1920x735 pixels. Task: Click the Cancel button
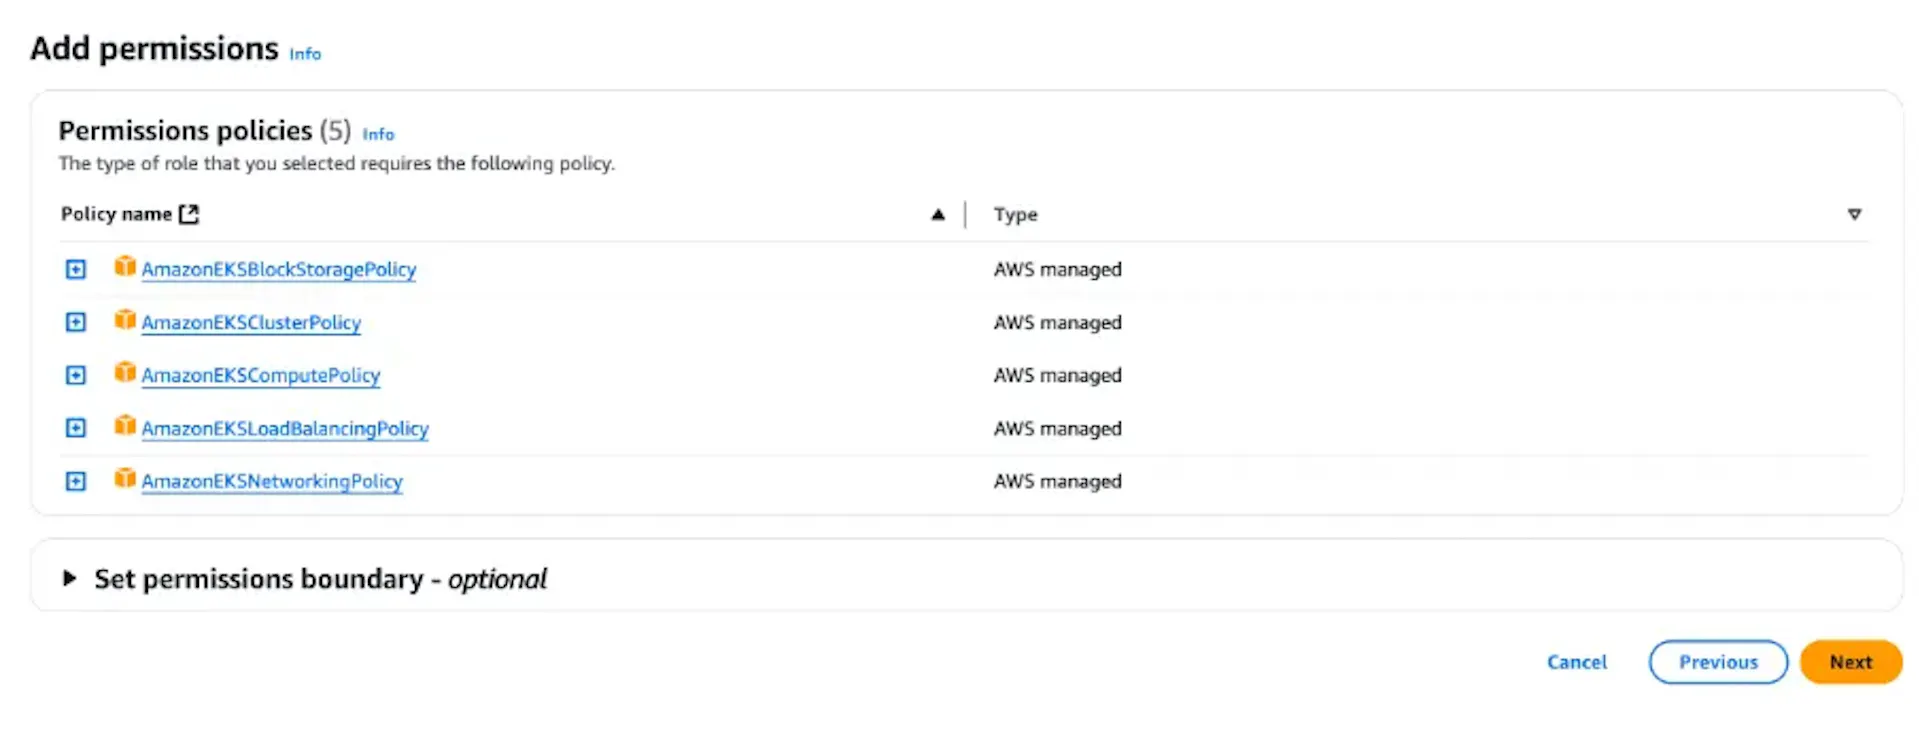1577,662
